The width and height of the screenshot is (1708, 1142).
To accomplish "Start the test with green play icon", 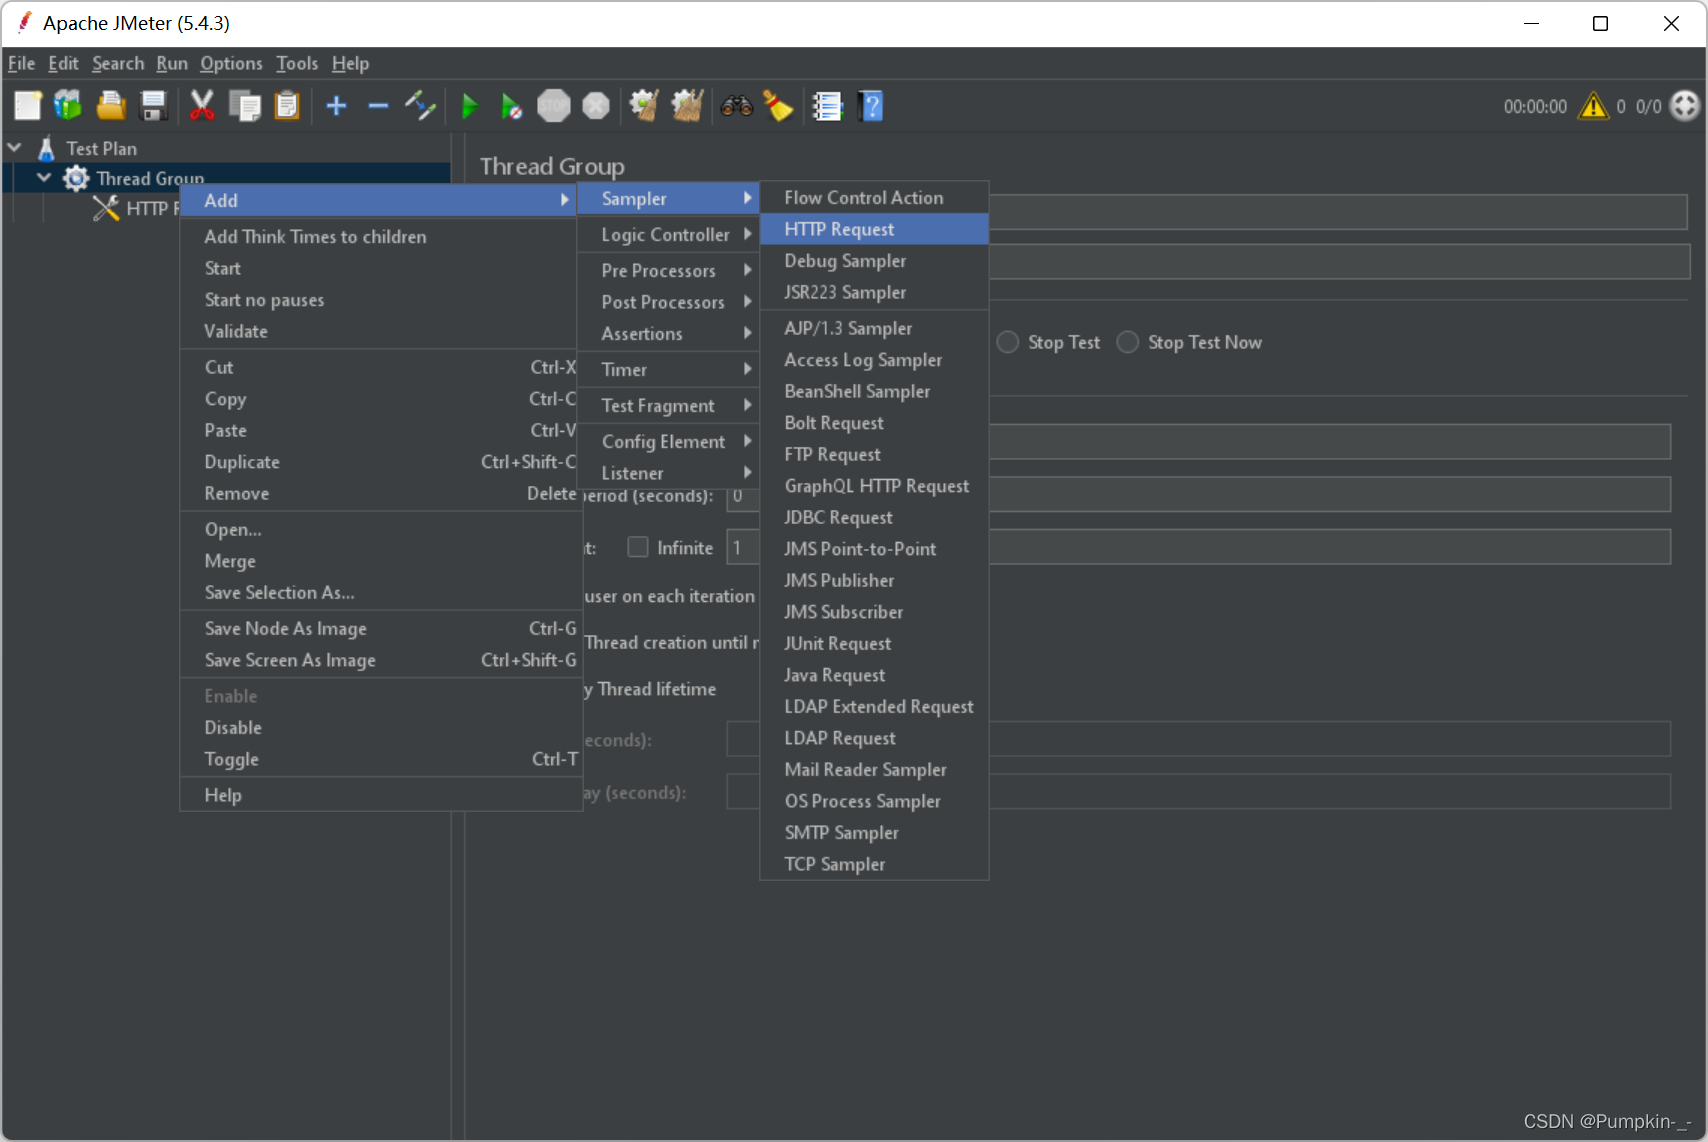I will [x=469, y=106].
